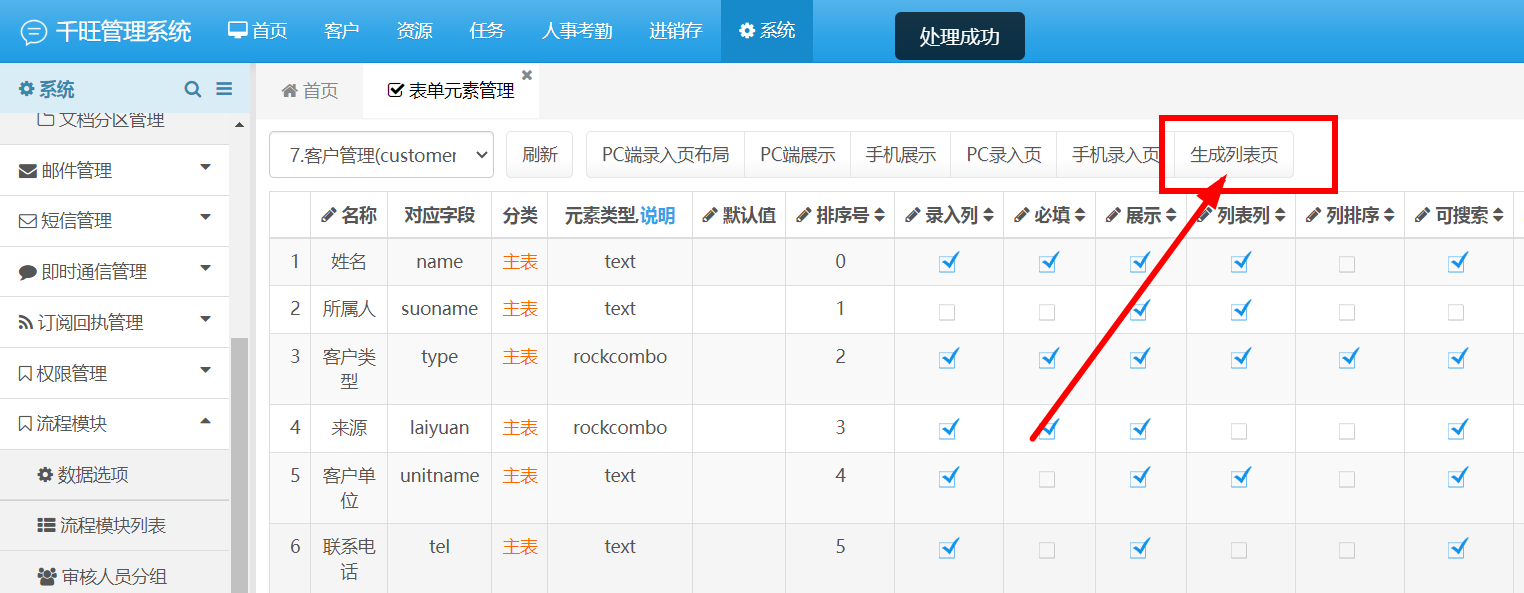Viewport: 1524px width, 593px height.
Task: Sort by the 可搜索 column arrows
Action: coord(1498,215)
